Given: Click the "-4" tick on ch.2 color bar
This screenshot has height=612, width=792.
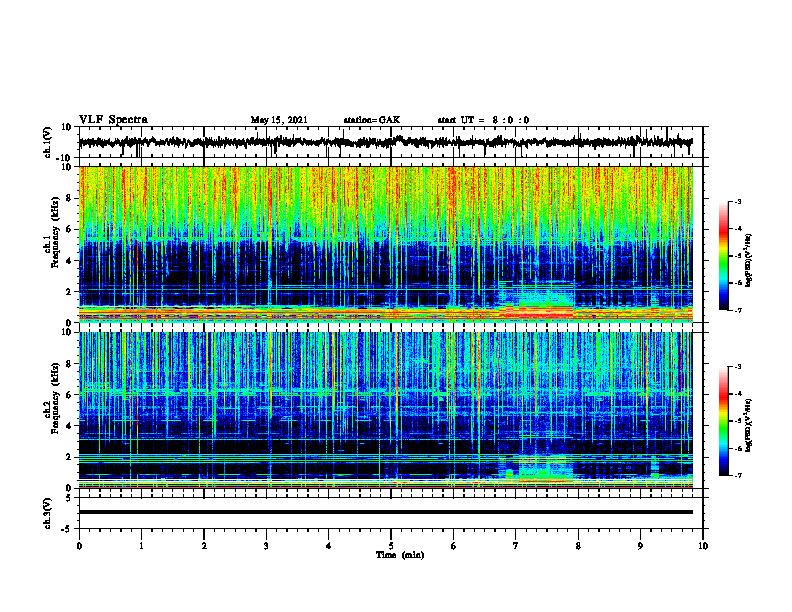Looking at the screenshot, I should [738, 394].
